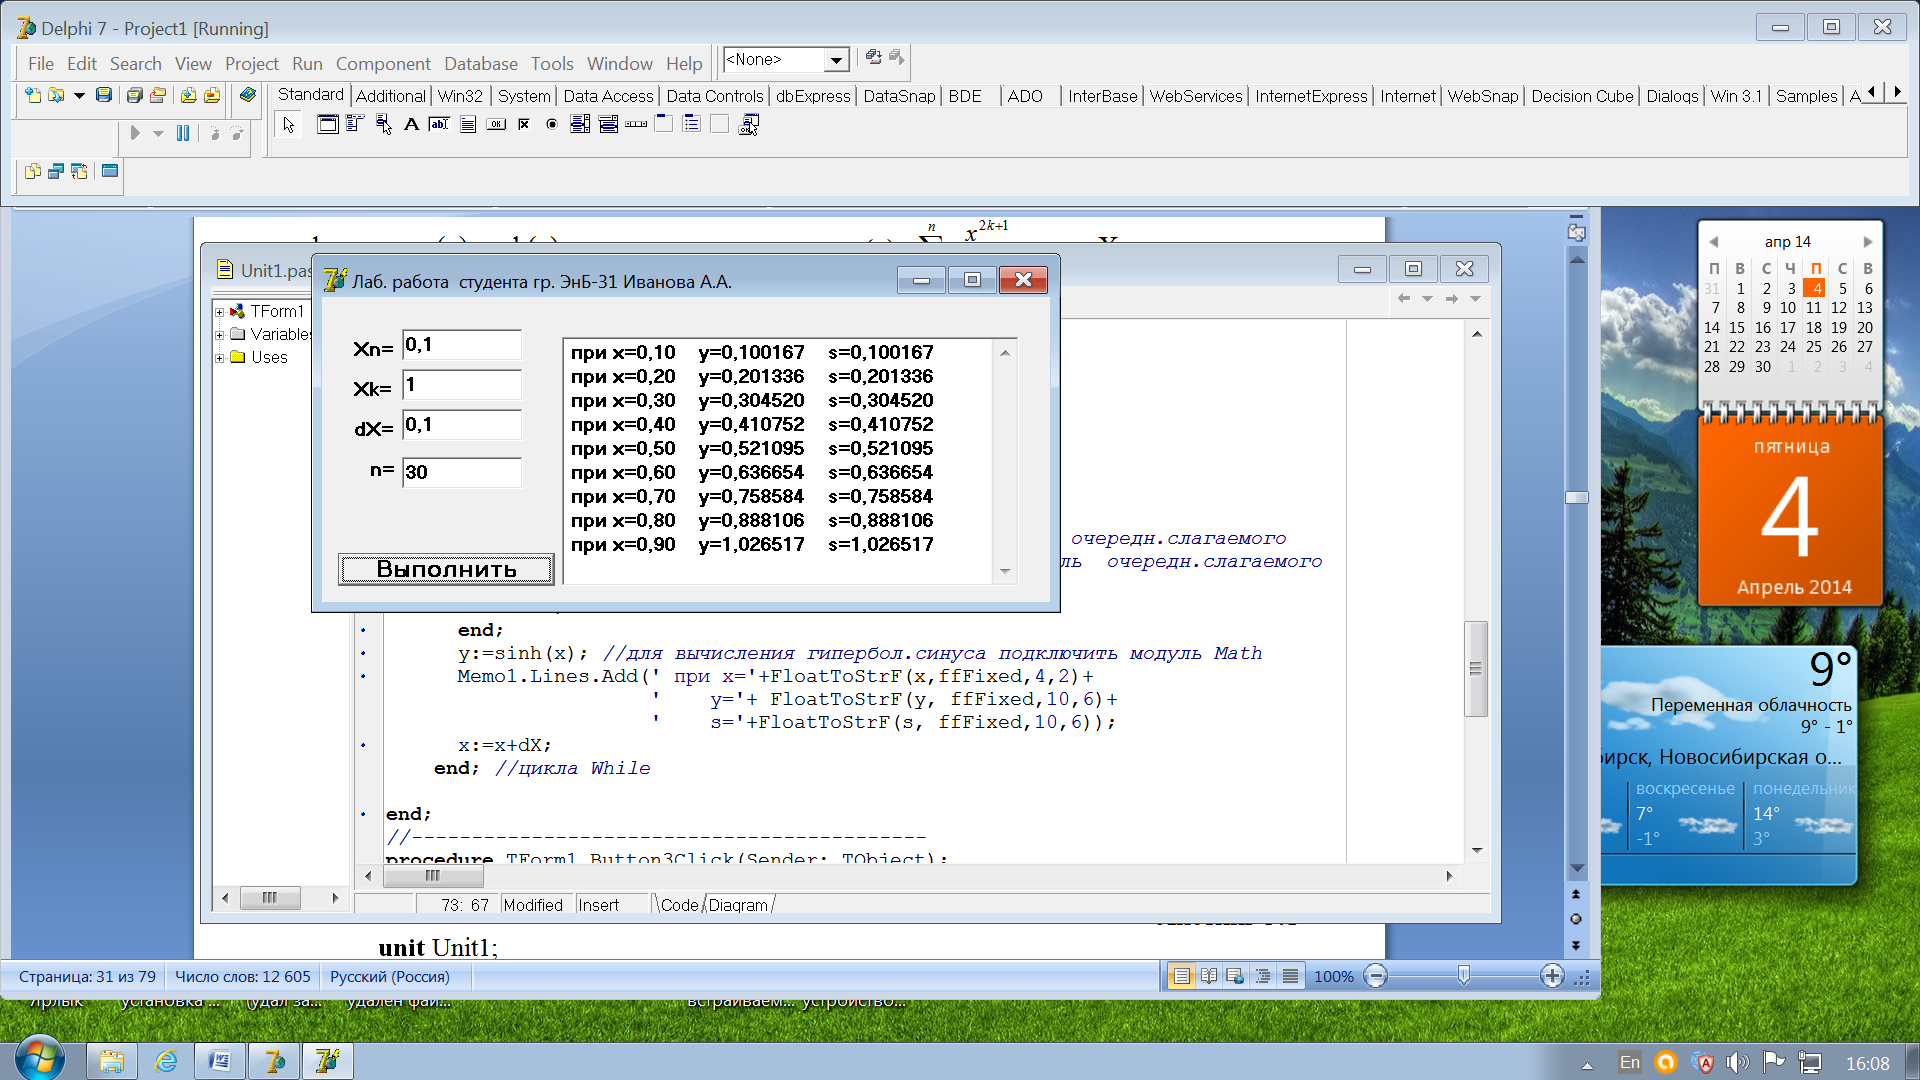This screenshot has width=1920, height=1080.
Task: Click the Выполнить button
Action: 446,569
